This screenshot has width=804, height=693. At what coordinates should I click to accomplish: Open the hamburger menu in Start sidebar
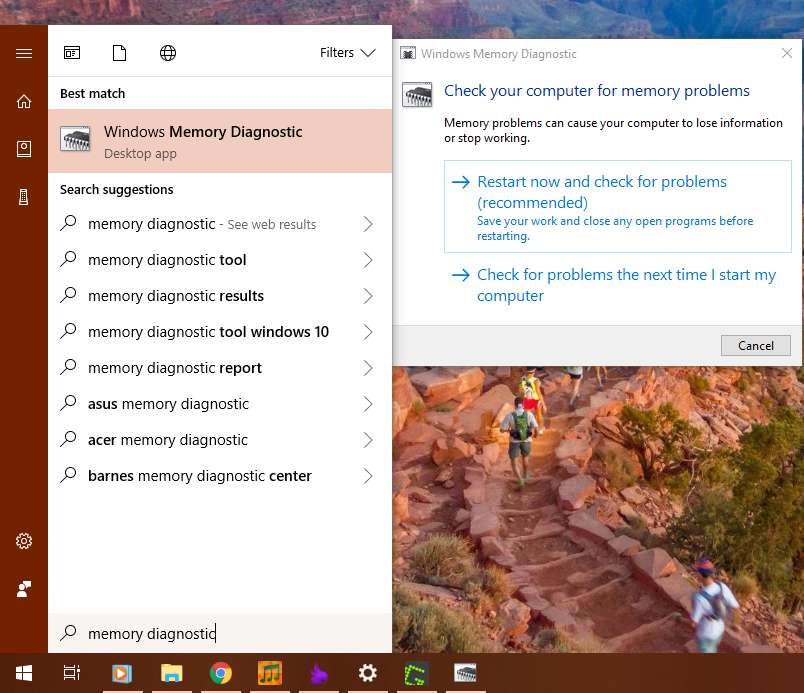point(24,53)
